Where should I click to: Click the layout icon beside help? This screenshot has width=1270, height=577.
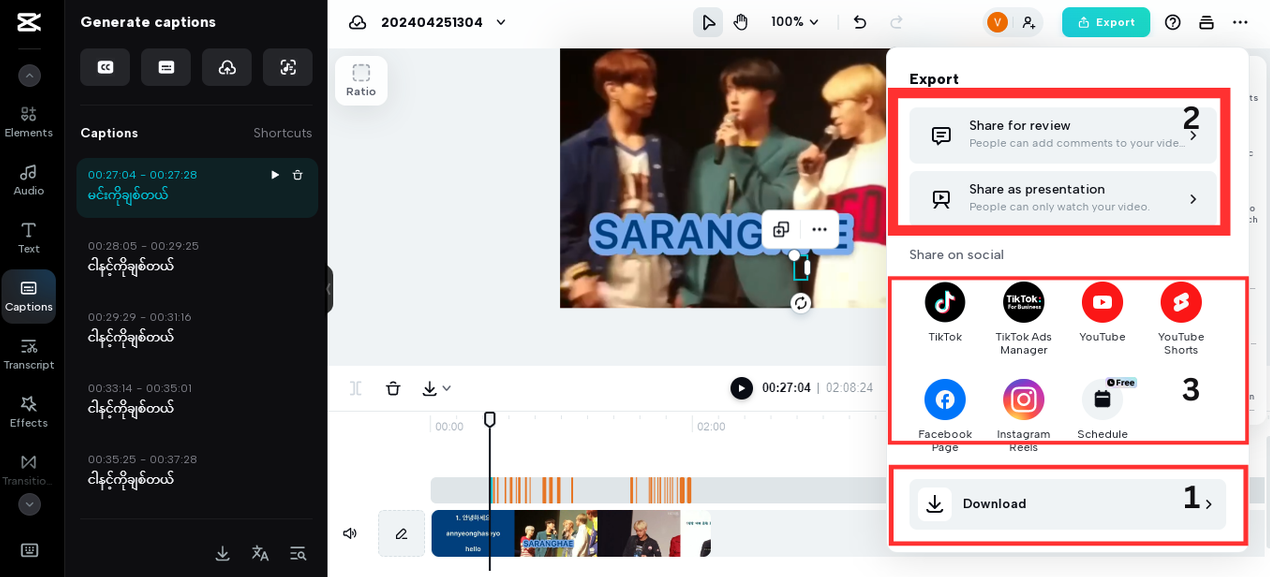pyautogui.click(x=1206, y=22)
